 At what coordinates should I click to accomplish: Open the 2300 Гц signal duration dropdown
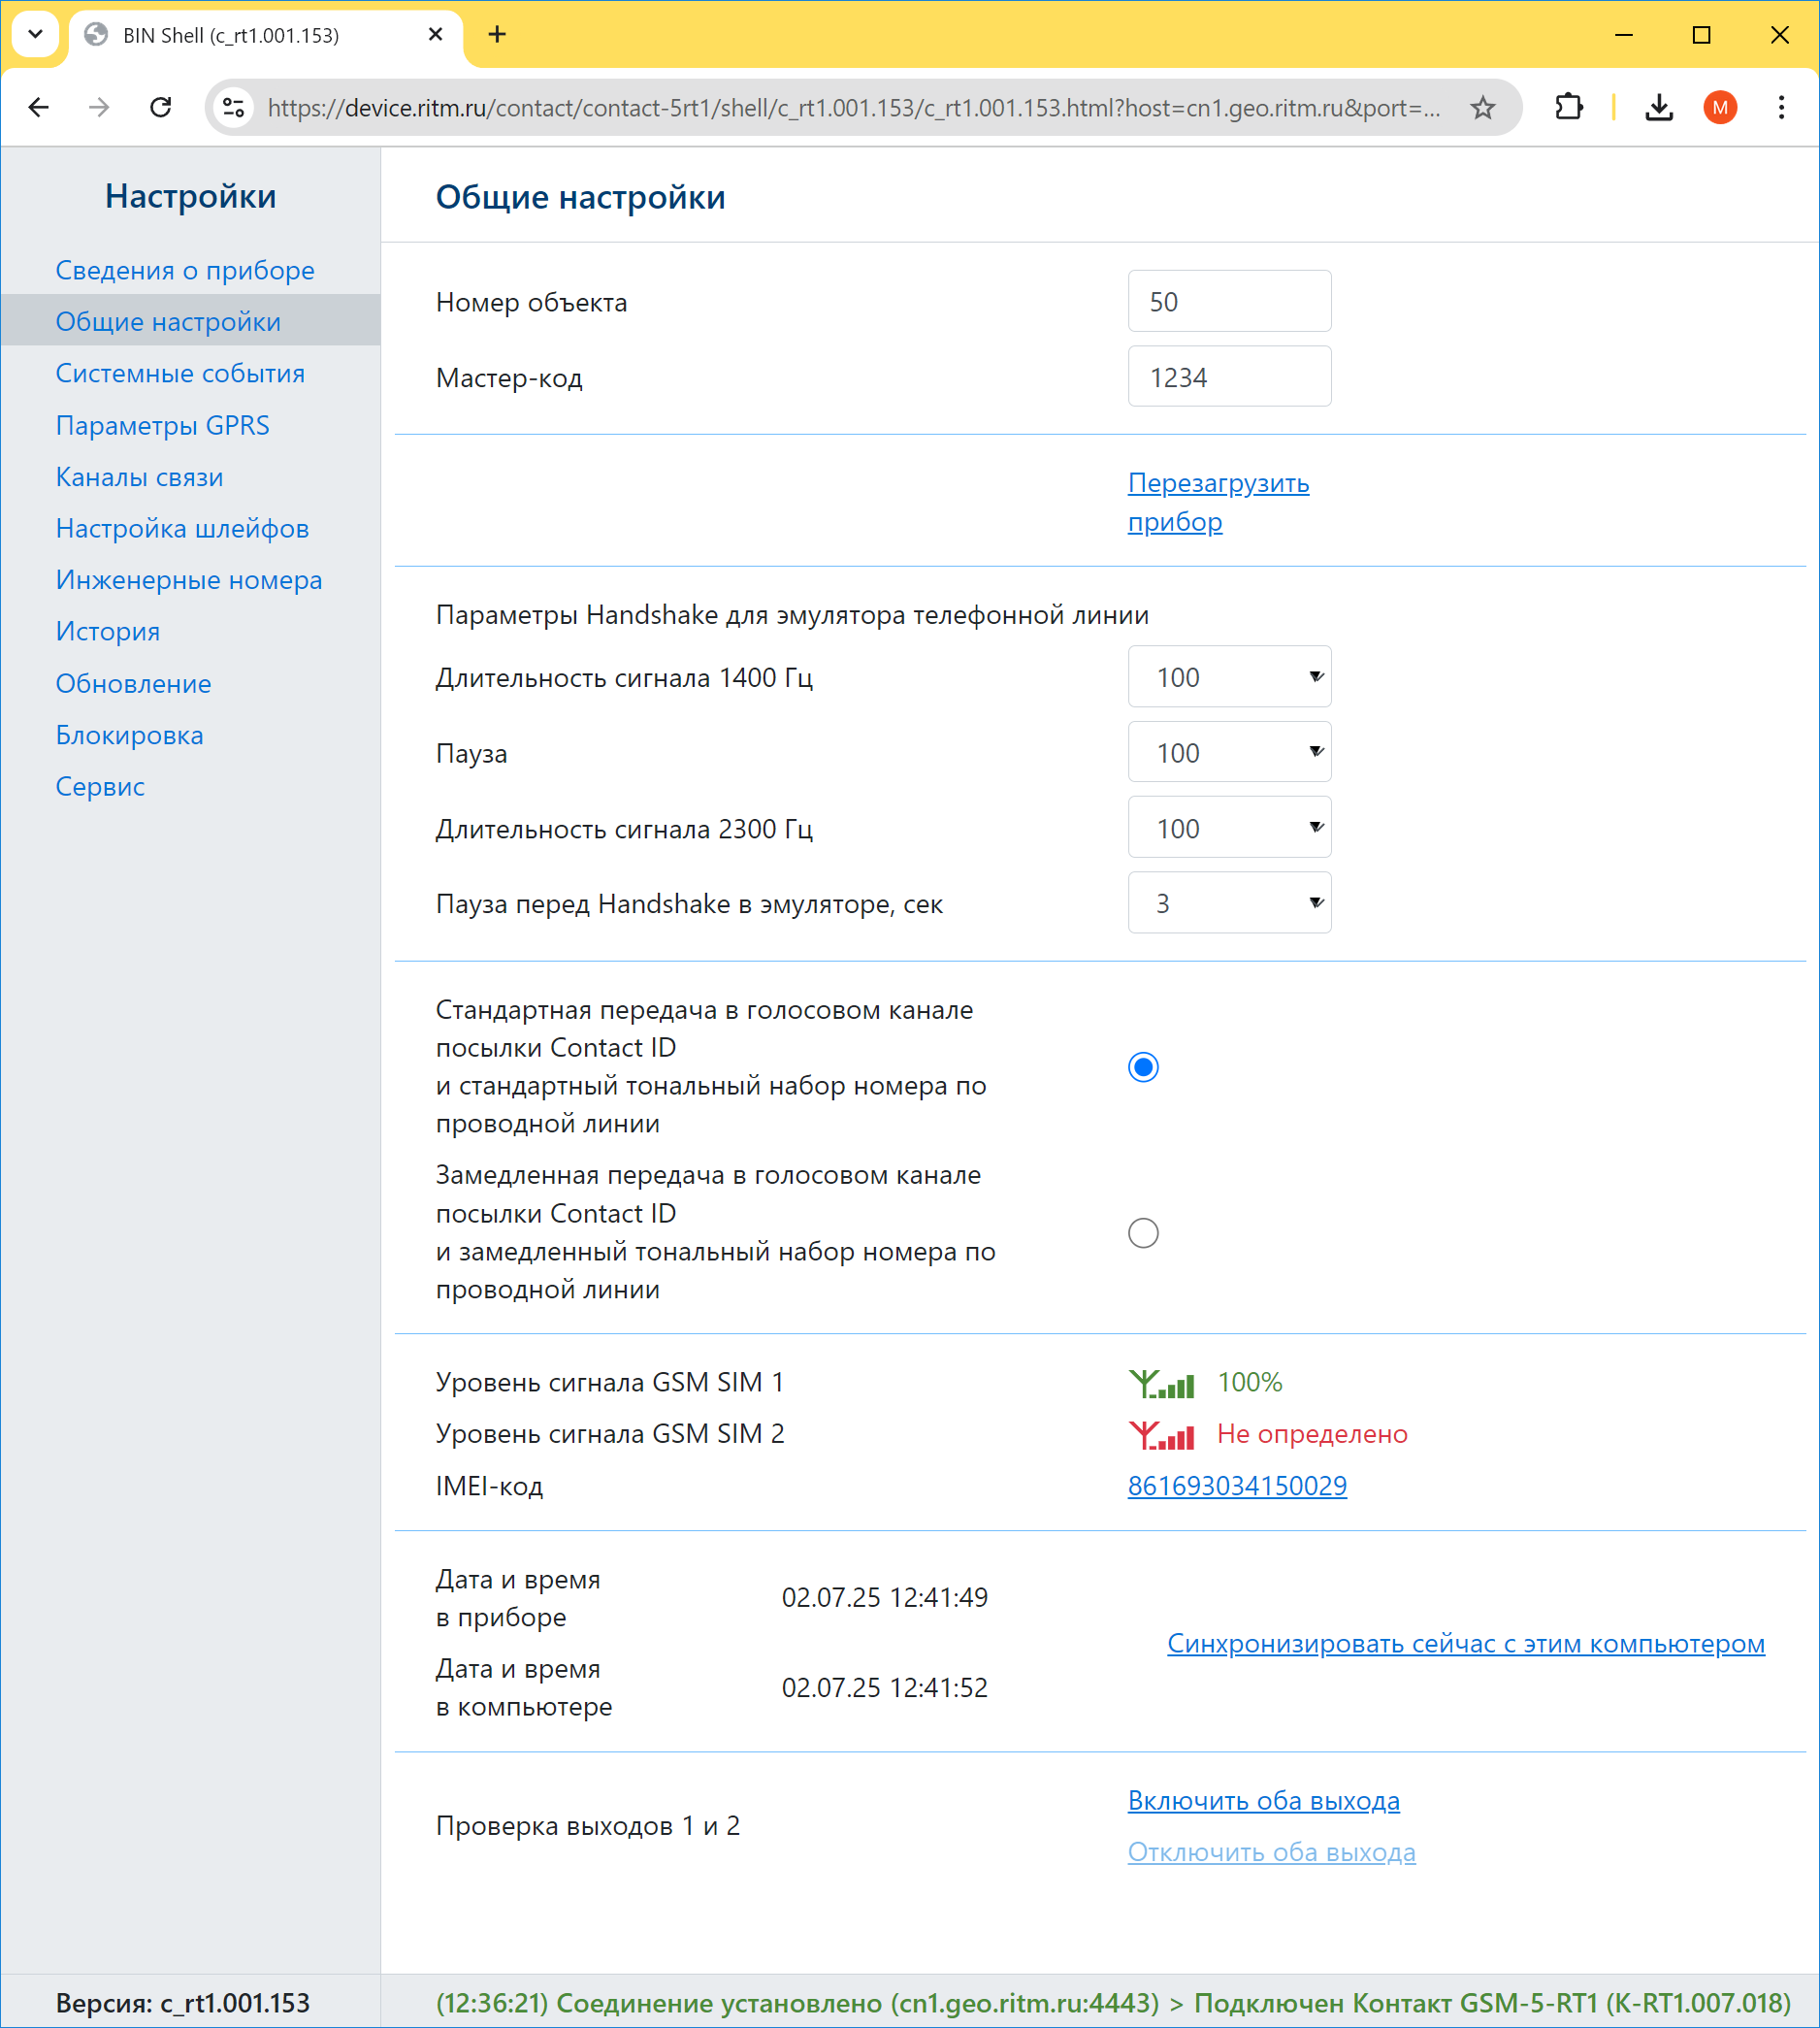1229,828
